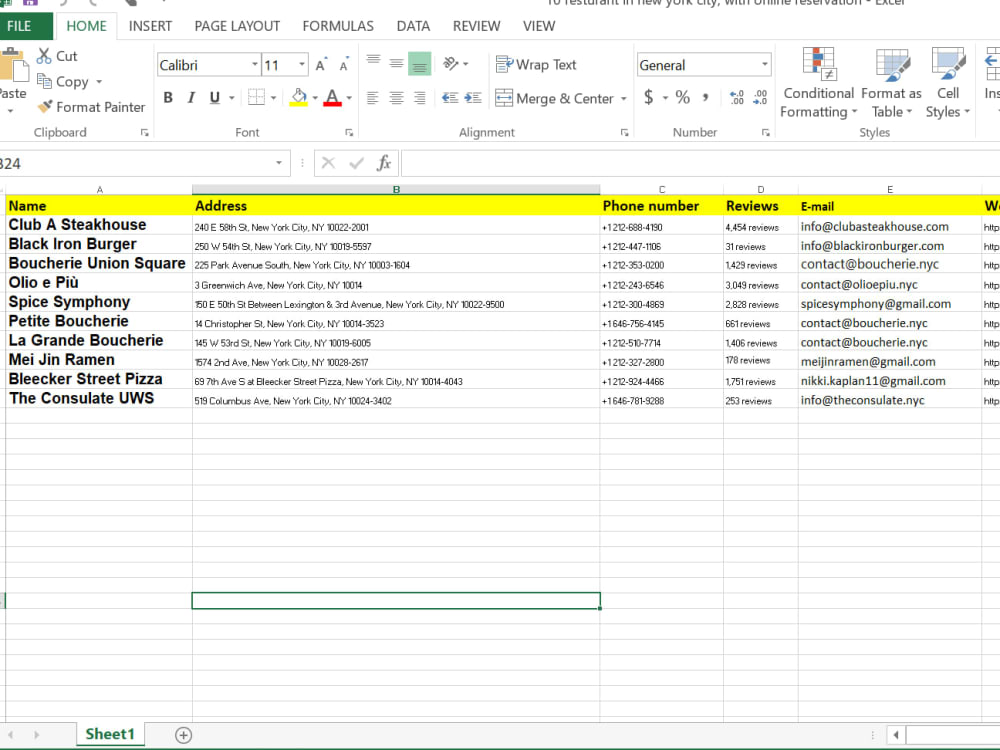This screenshot has width=1000, height=750.
Task: Select the Phone number header cell
Action: click(661, 206)
